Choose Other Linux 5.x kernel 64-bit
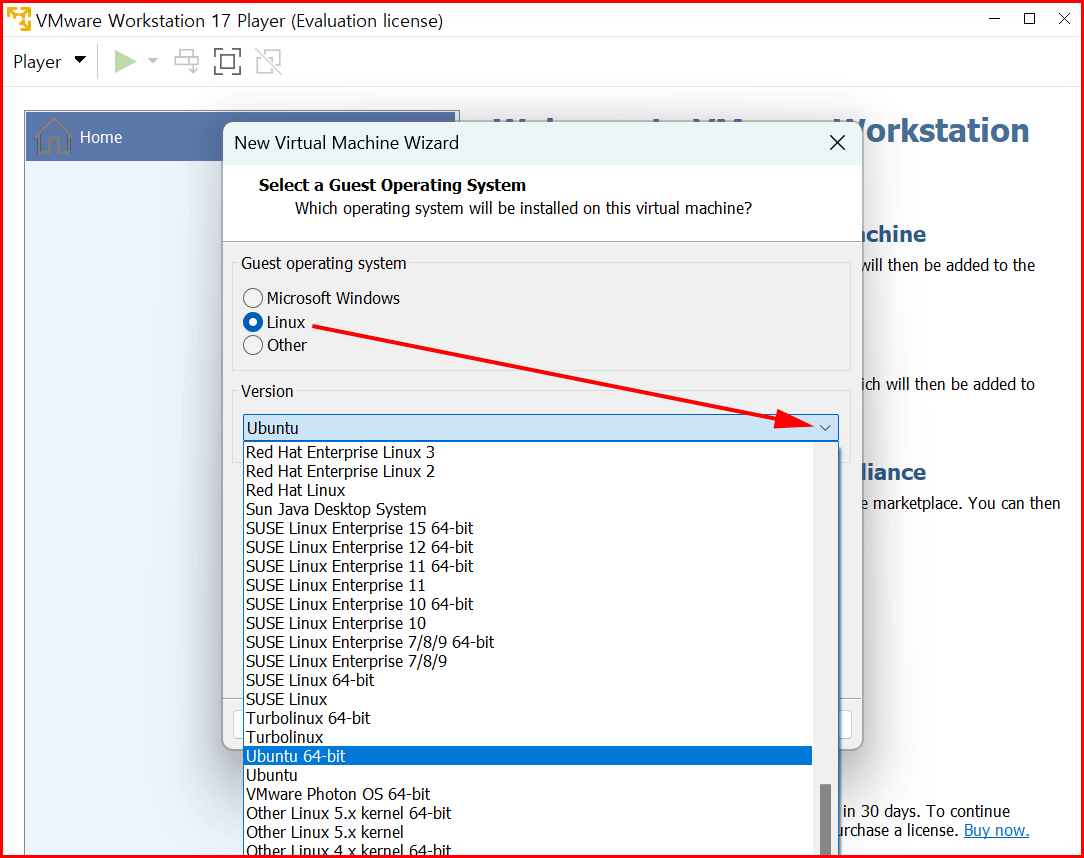The image size is (1084, 858). (528, 814)
